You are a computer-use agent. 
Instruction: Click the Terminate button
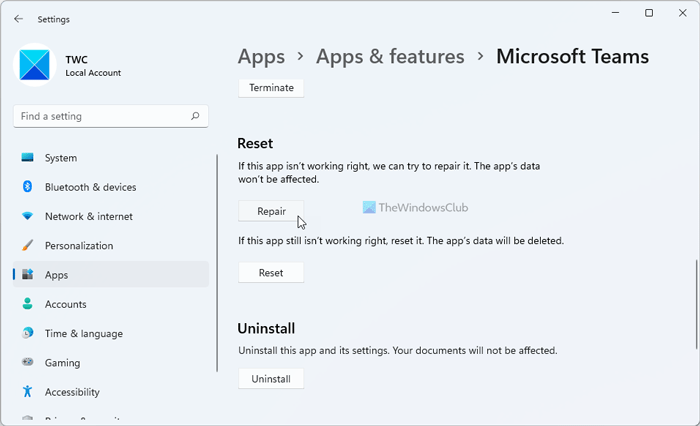[270, 88]
